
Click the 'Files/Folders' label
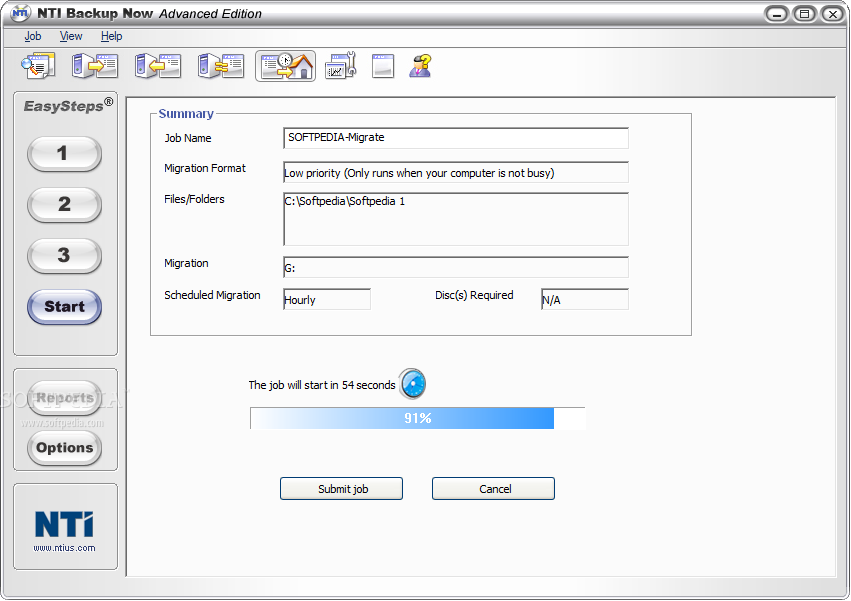(194, 199)
